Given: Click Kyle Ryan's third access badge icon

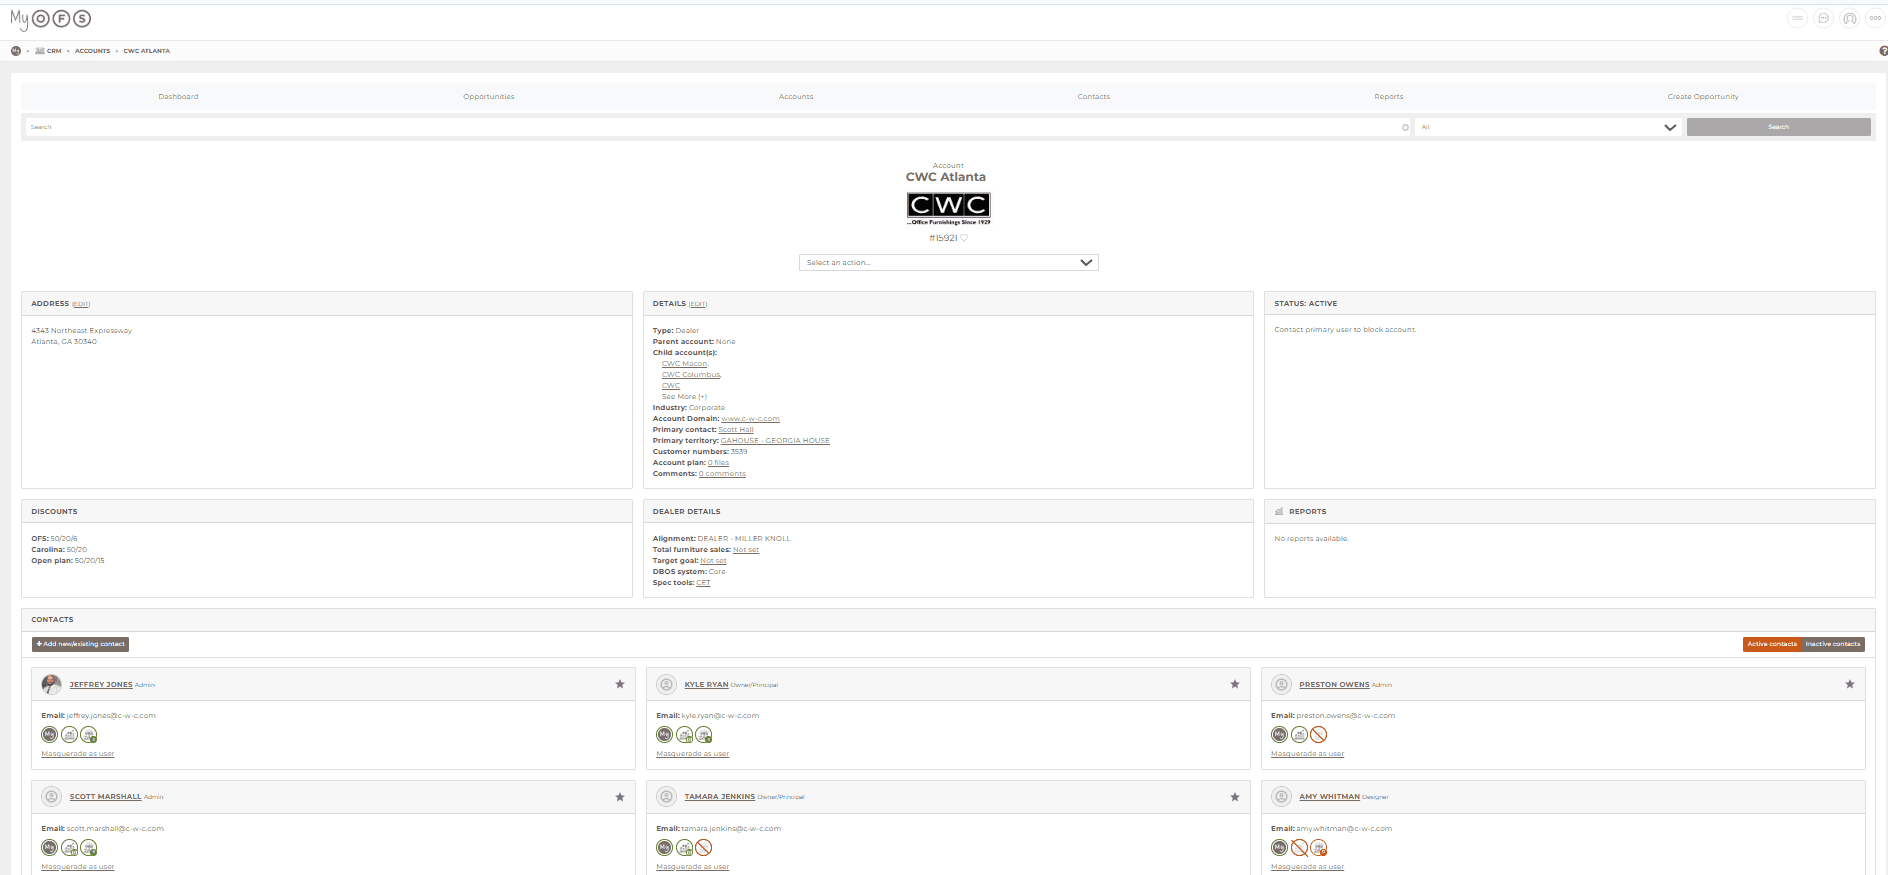Looking at the screenshot, I should click(704, 734).
